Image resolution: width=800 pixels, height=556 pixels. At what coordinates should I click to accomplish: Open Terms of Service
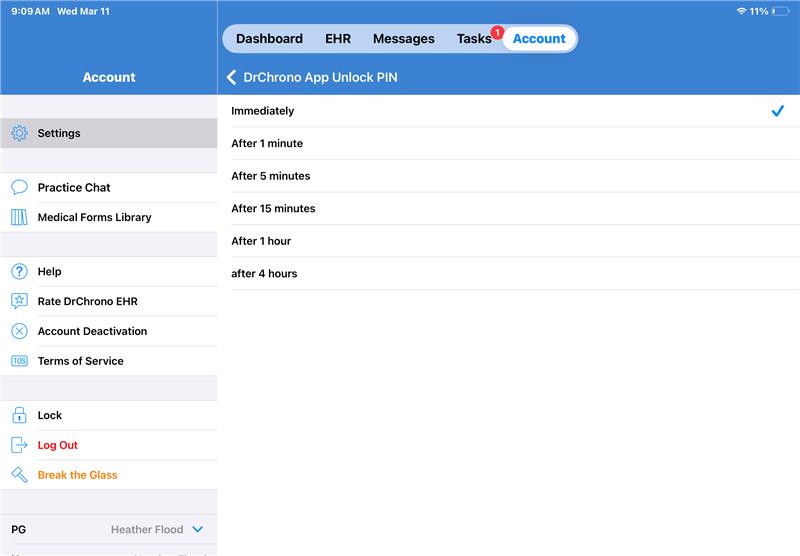[109, 361]
